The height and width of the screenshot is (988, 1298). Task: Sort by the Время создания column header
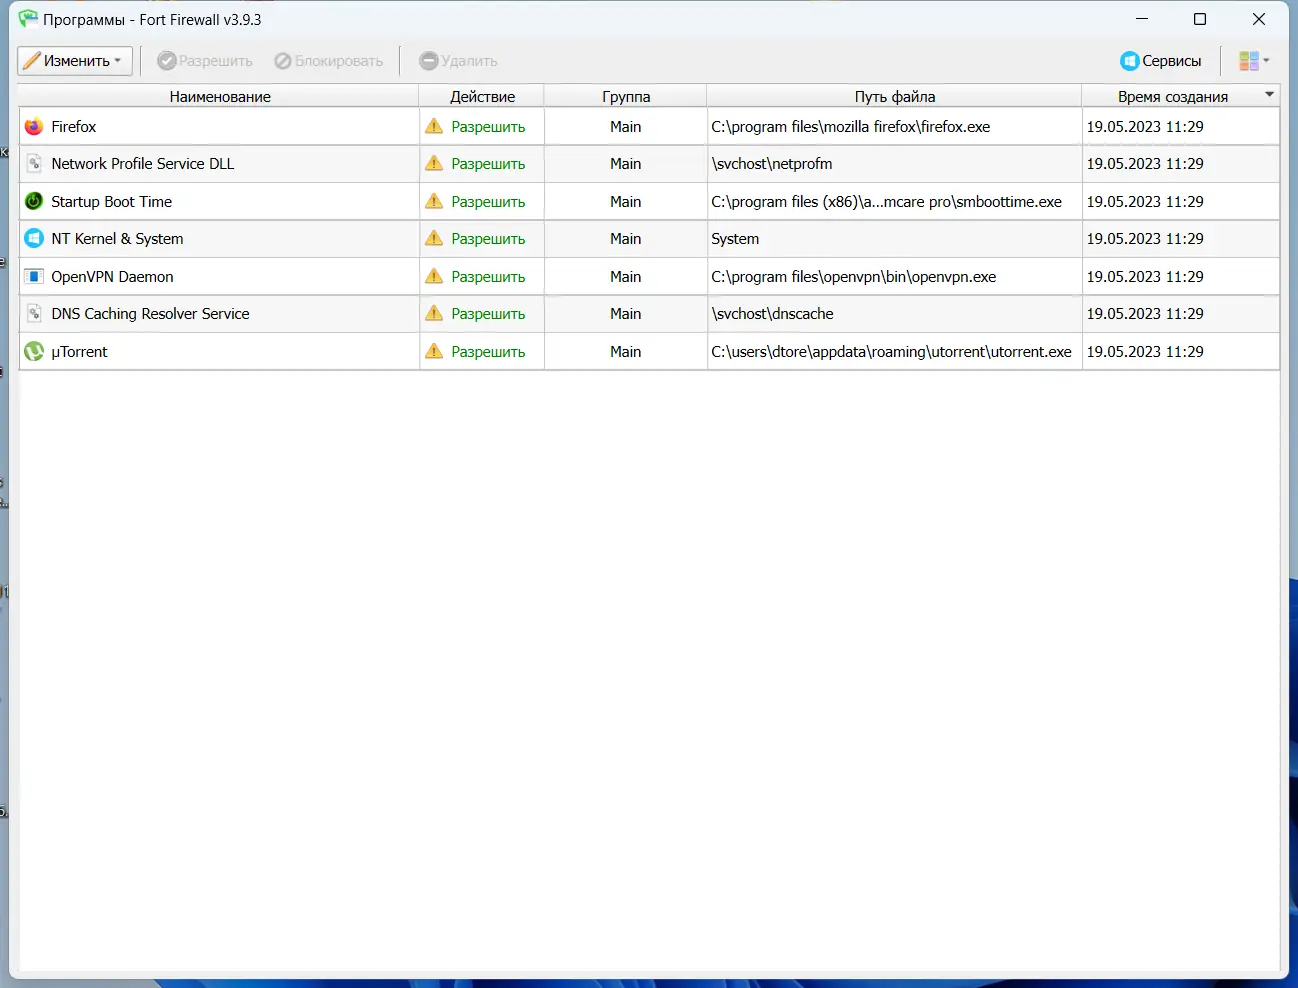click(1172, 97)
